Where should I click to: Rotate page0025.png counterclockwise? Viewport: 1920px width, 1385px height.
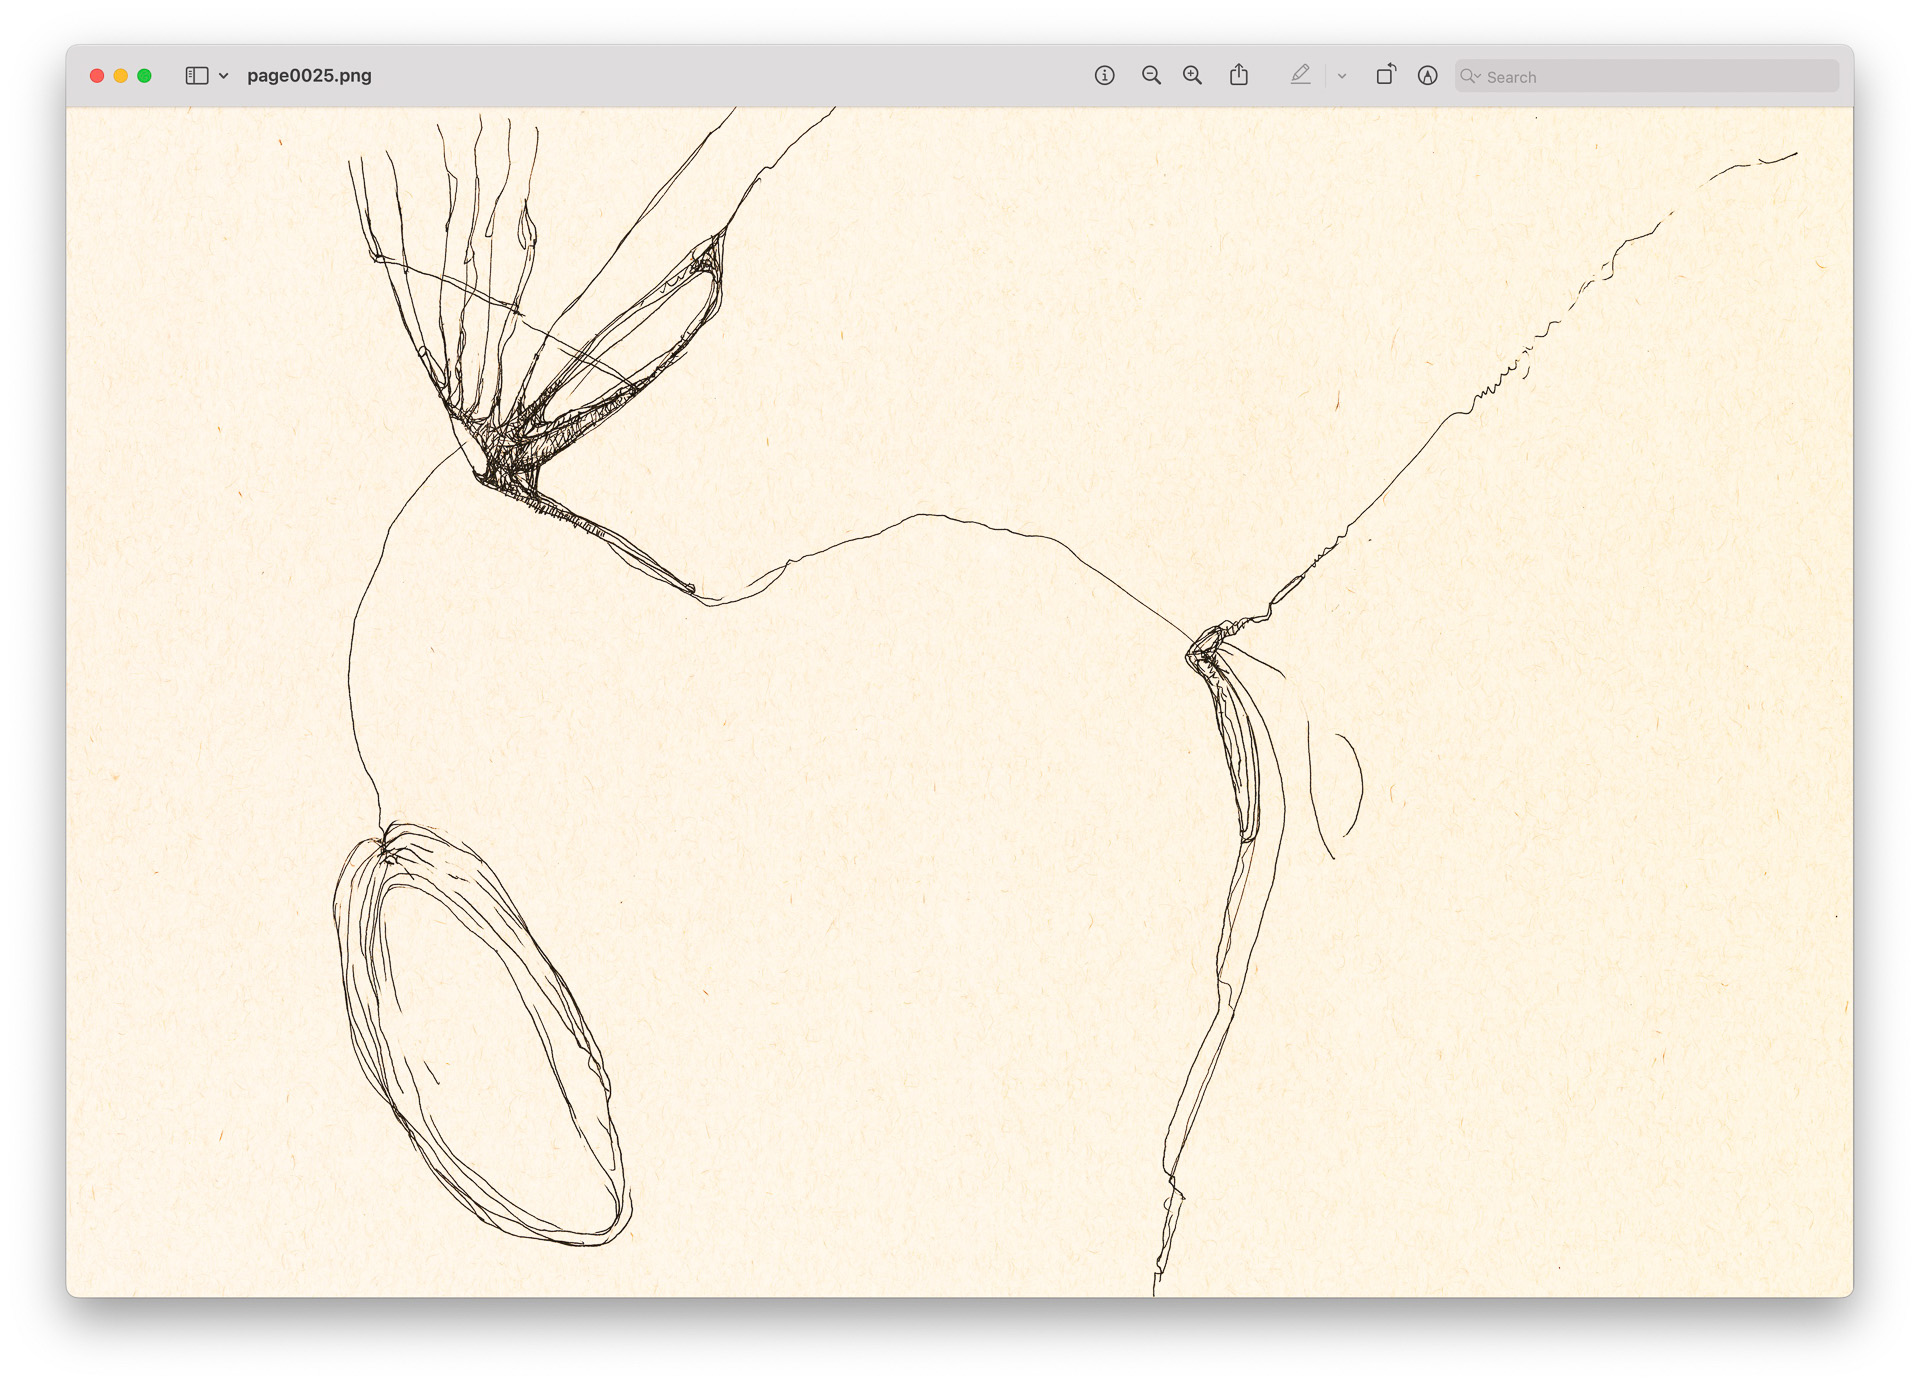(x=1386, y=75)
